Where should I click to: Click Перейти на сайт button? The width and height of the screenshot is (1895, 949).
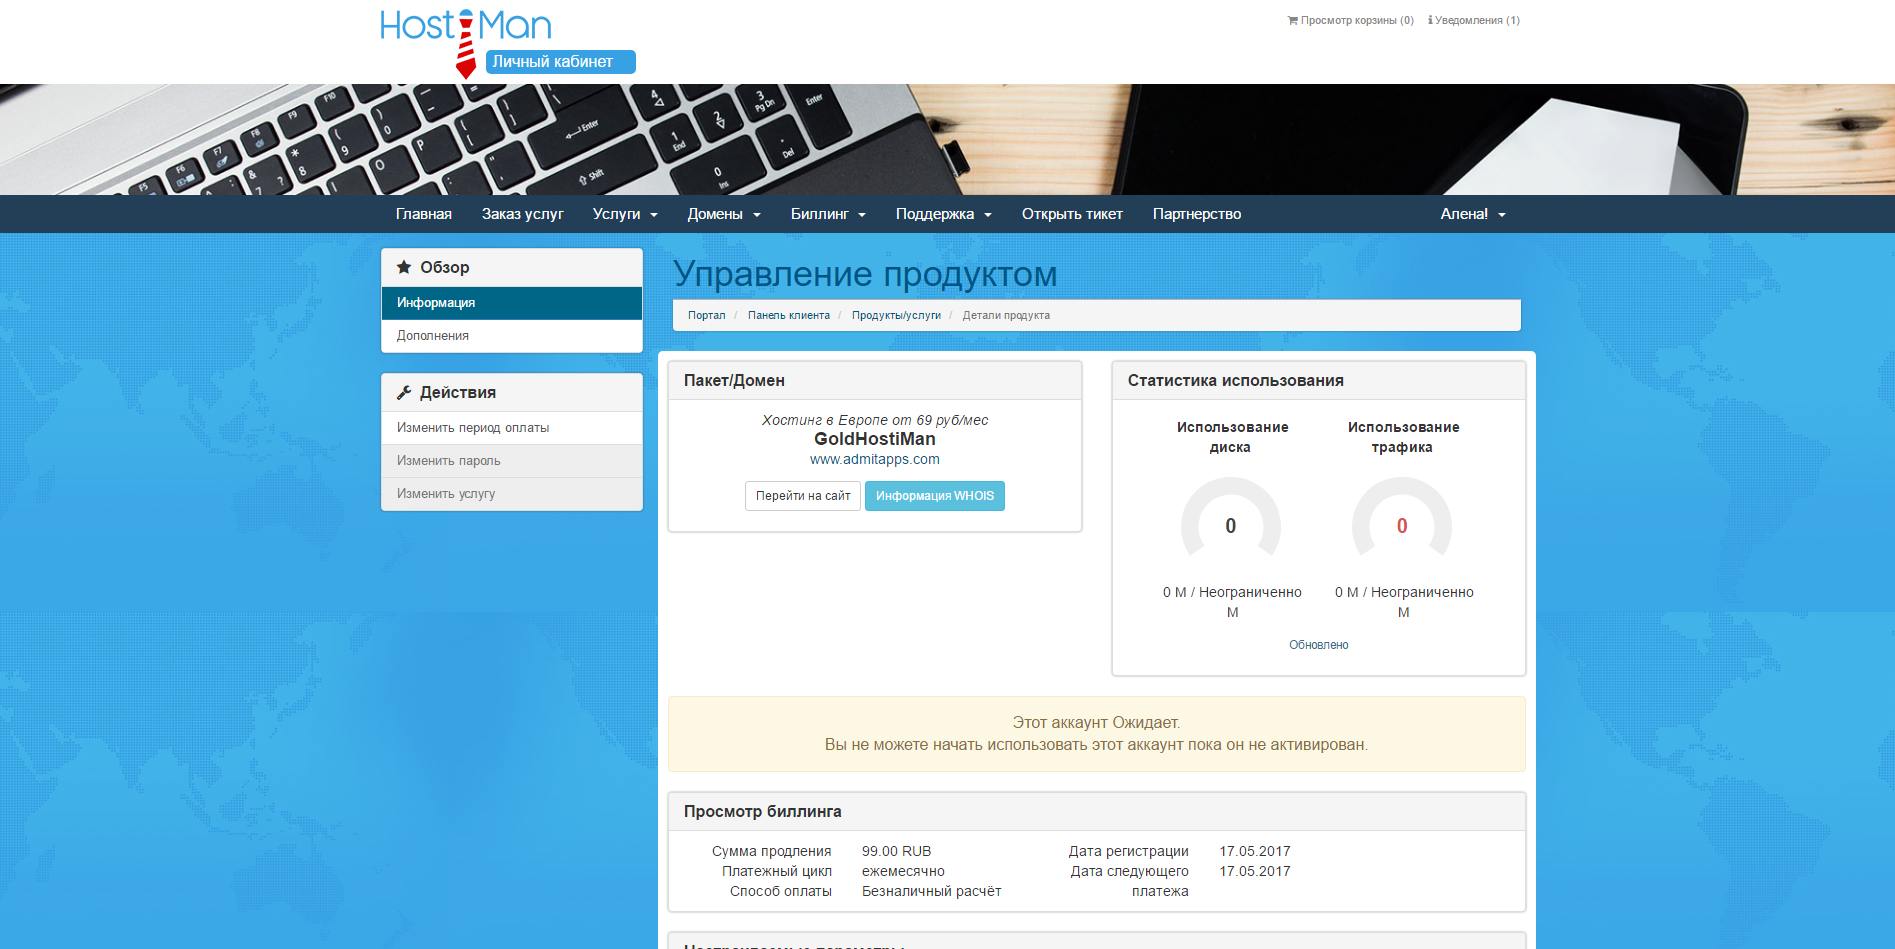(803, 496)
